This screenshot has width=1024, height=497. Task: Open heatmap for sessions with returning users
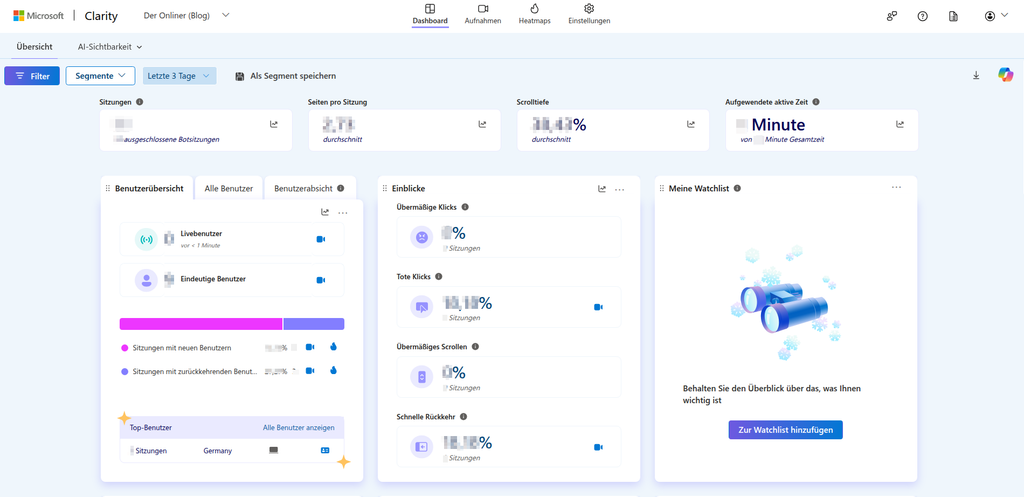point(332,371)
